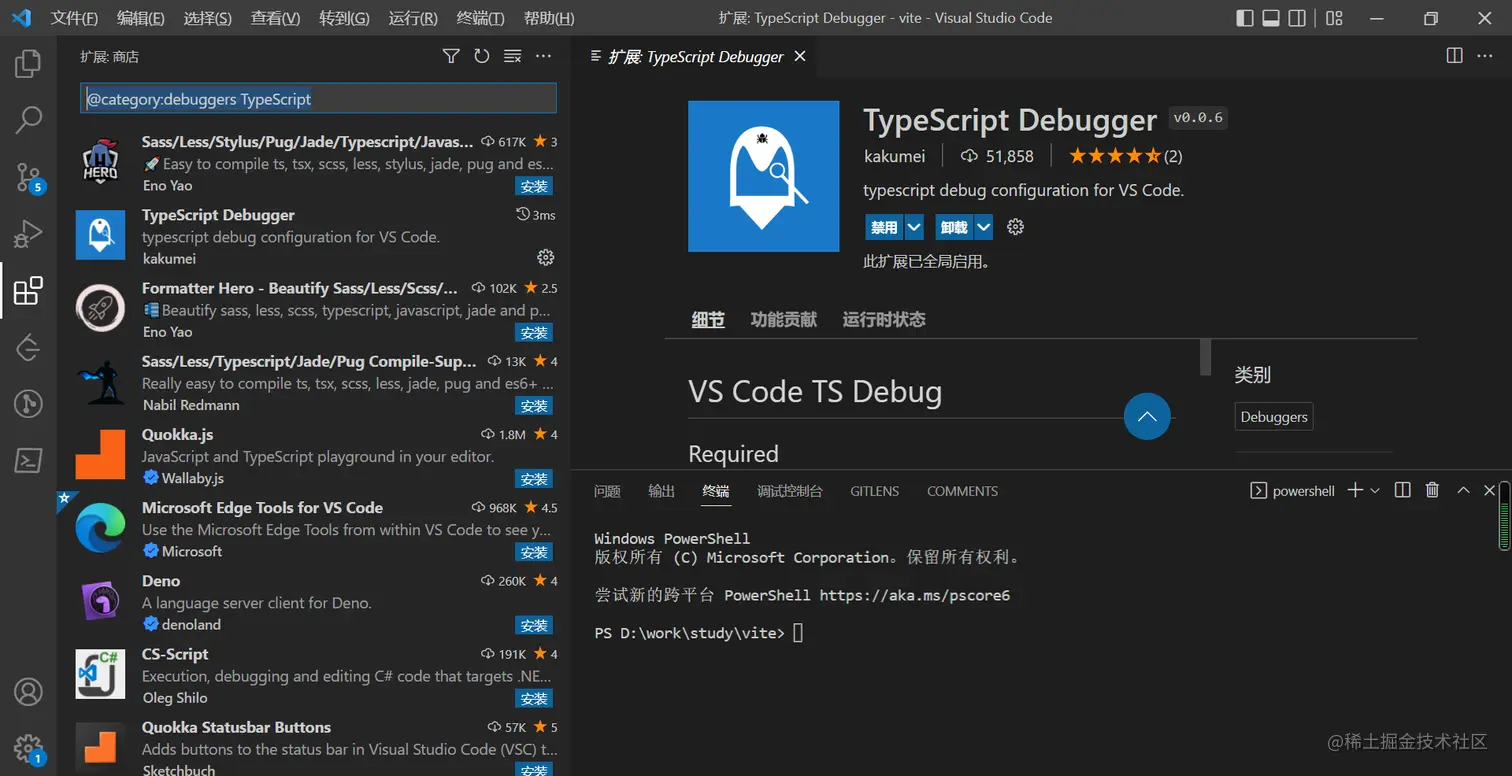
Task: Switch to the Details tab (细节)
Action: pyautogui.click(x=708, y=320)
